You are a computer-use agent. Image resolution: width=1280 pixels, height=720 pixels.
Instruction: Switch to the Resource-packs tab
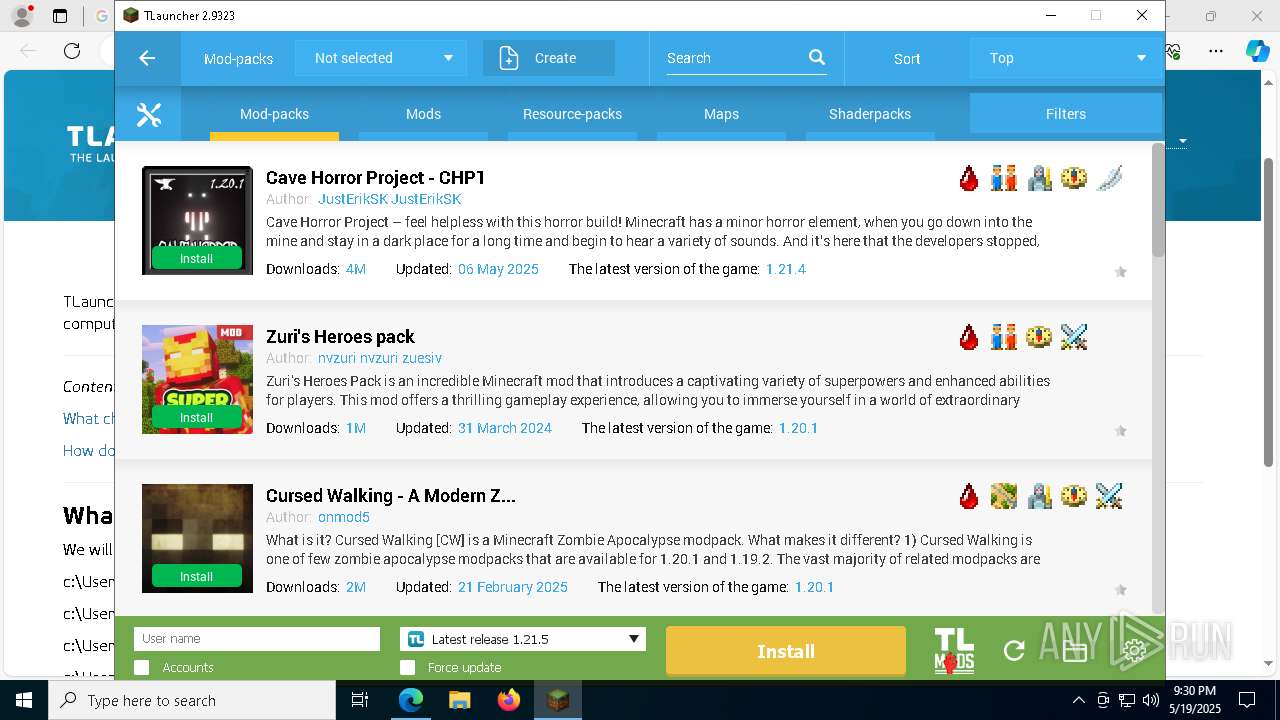572,114
